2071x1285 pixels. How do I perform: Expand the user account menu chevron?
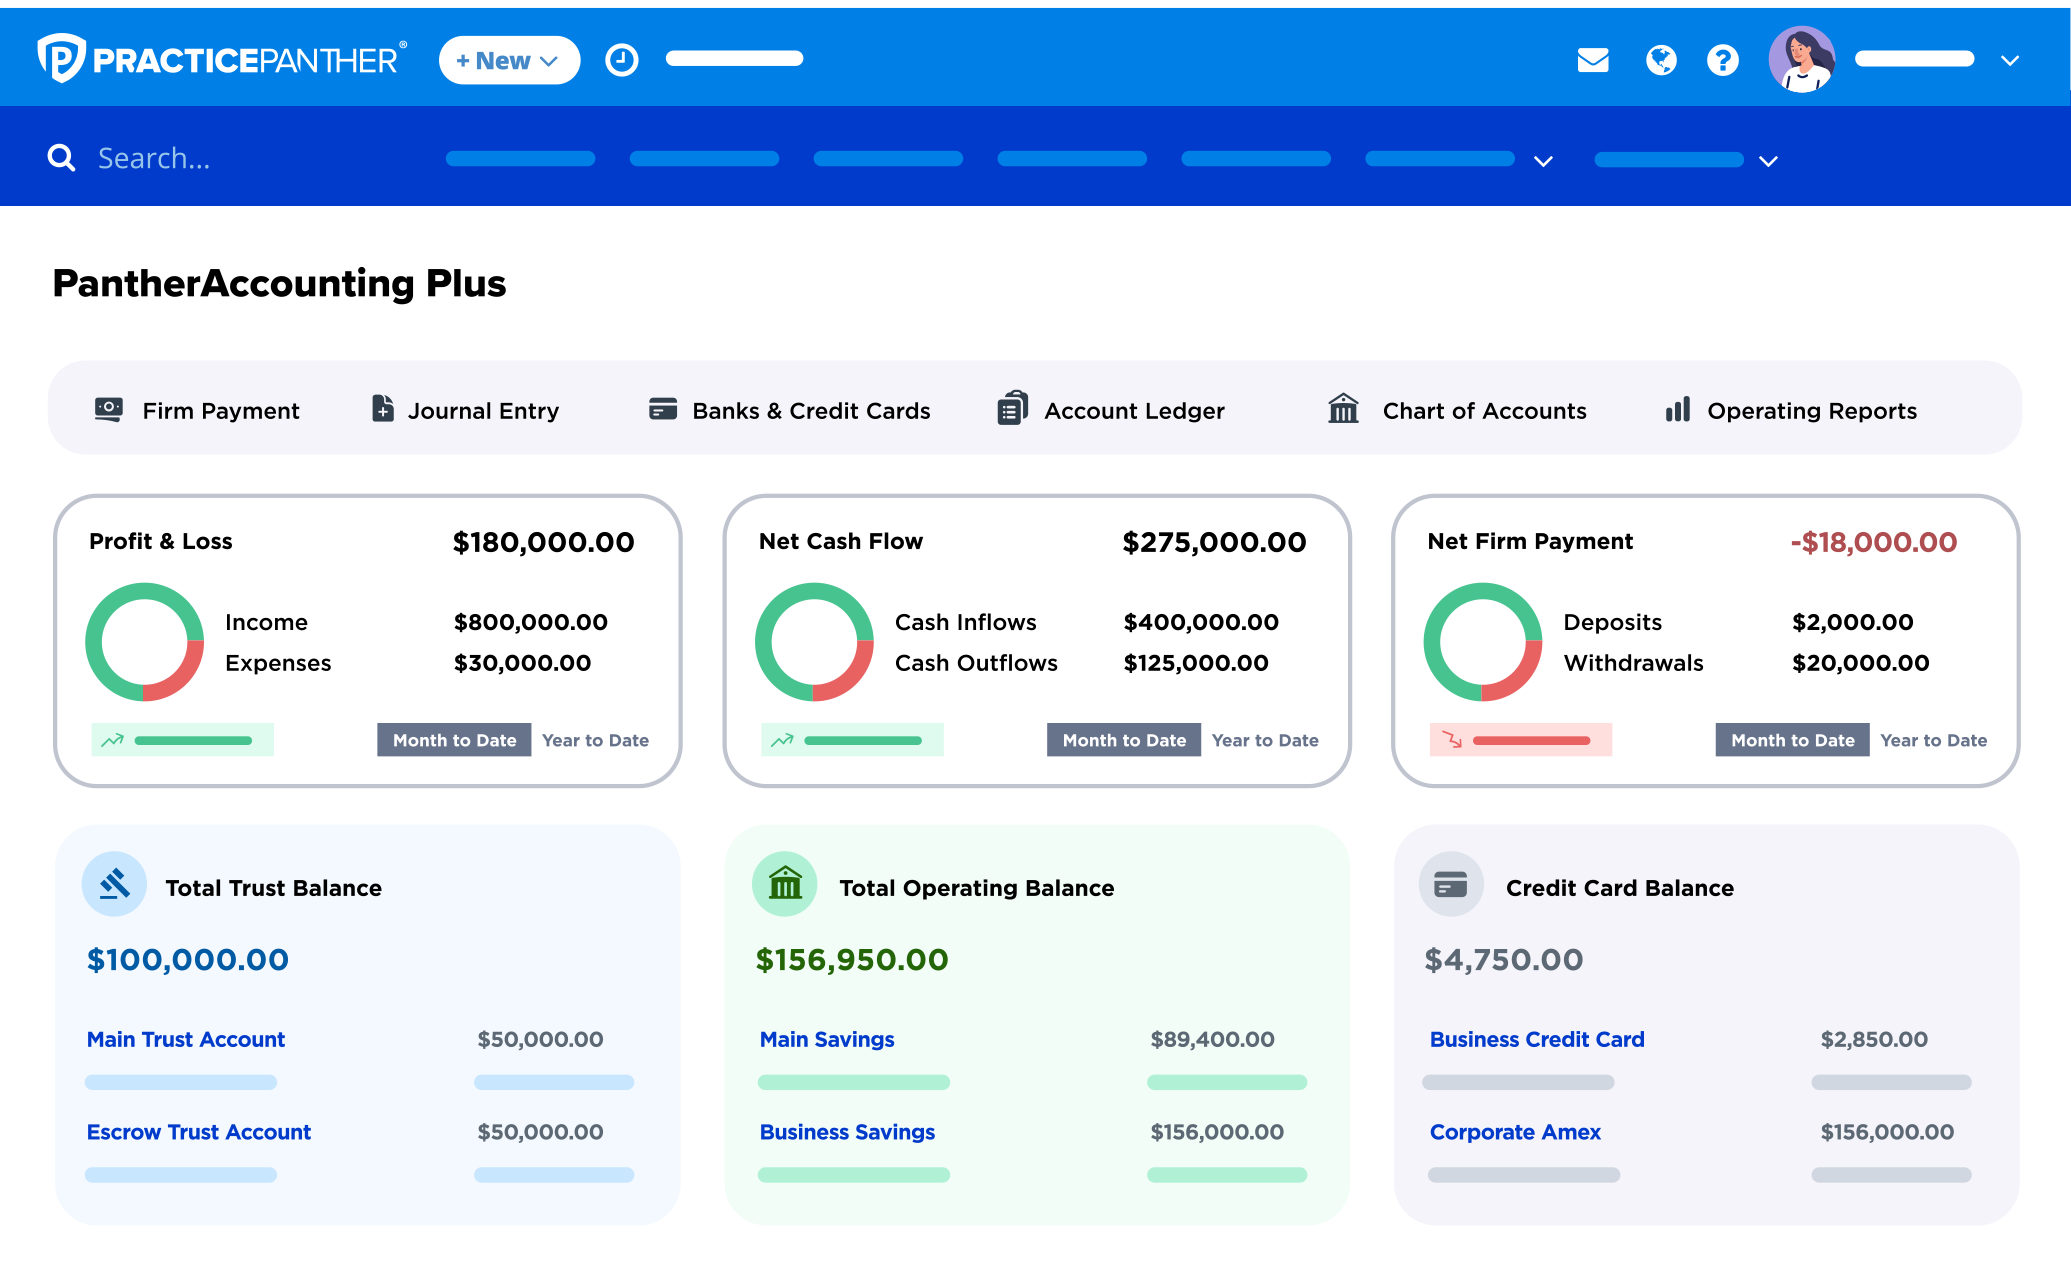pos(2010,61)
